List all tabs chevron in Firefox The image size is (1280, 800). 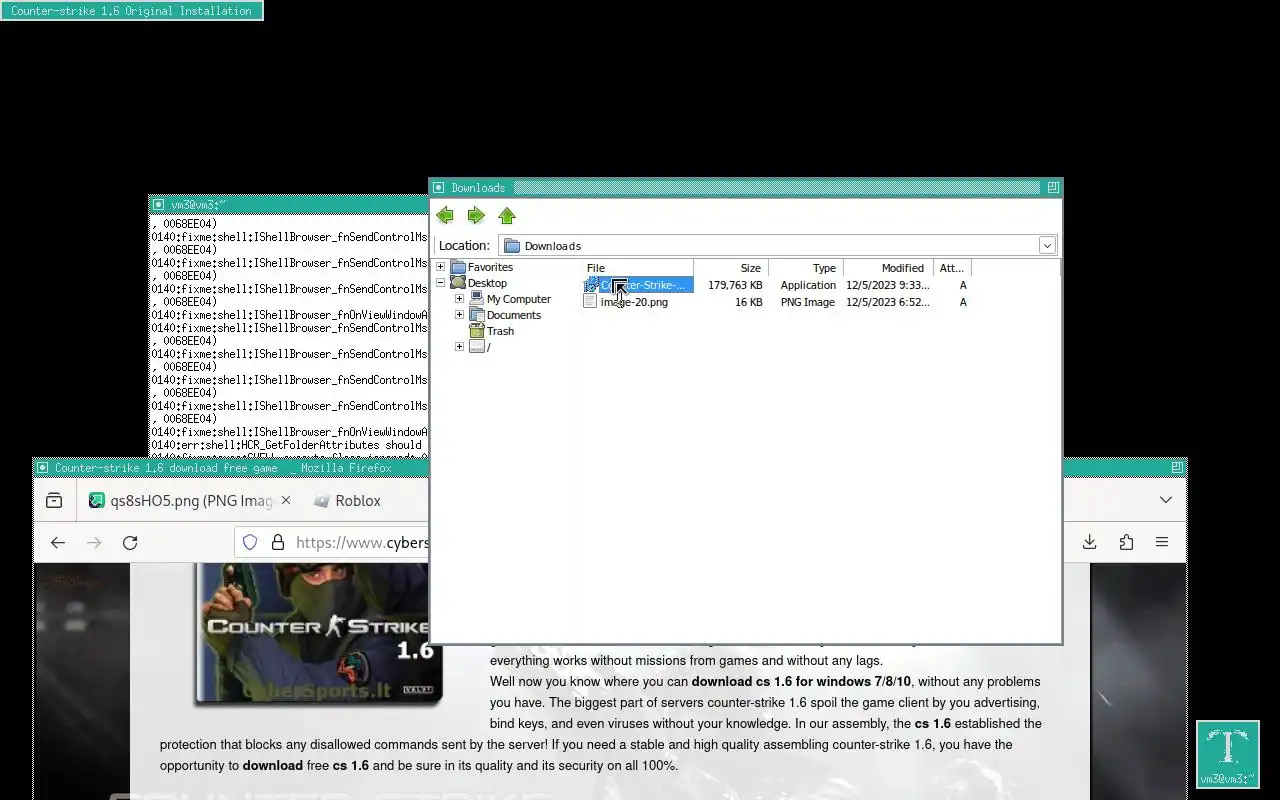coord(1166,500)
